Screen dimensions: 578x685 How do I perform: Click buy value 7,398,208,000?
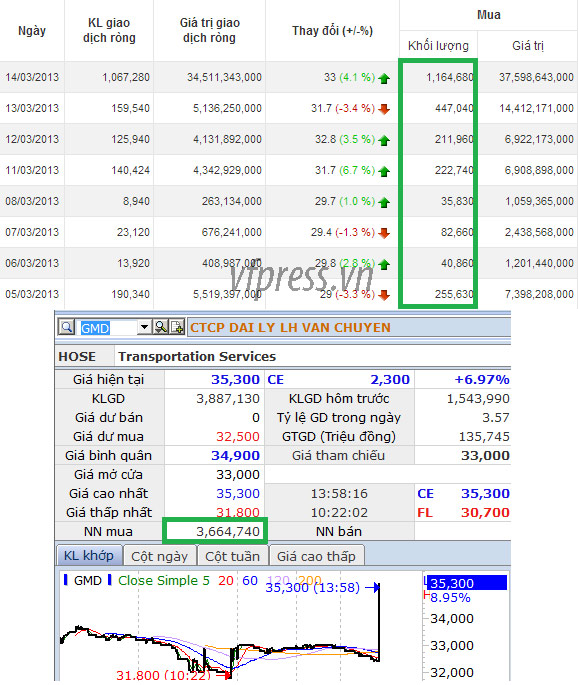(x=540, y=294)
